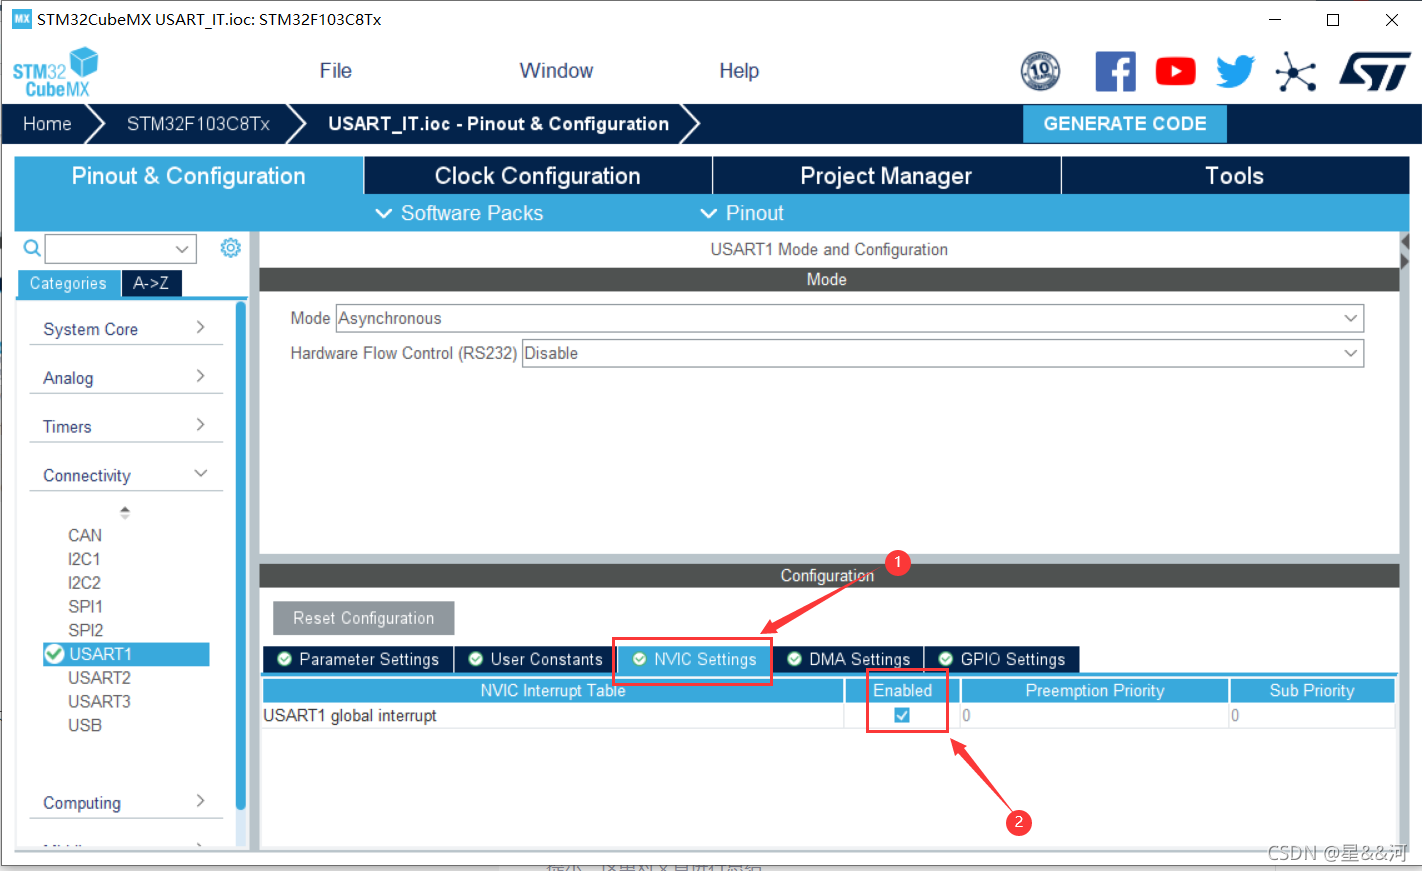Expand the Software Packs menu
The width and height of the screenshot is (1422, 871).
[x=459, y=213]
